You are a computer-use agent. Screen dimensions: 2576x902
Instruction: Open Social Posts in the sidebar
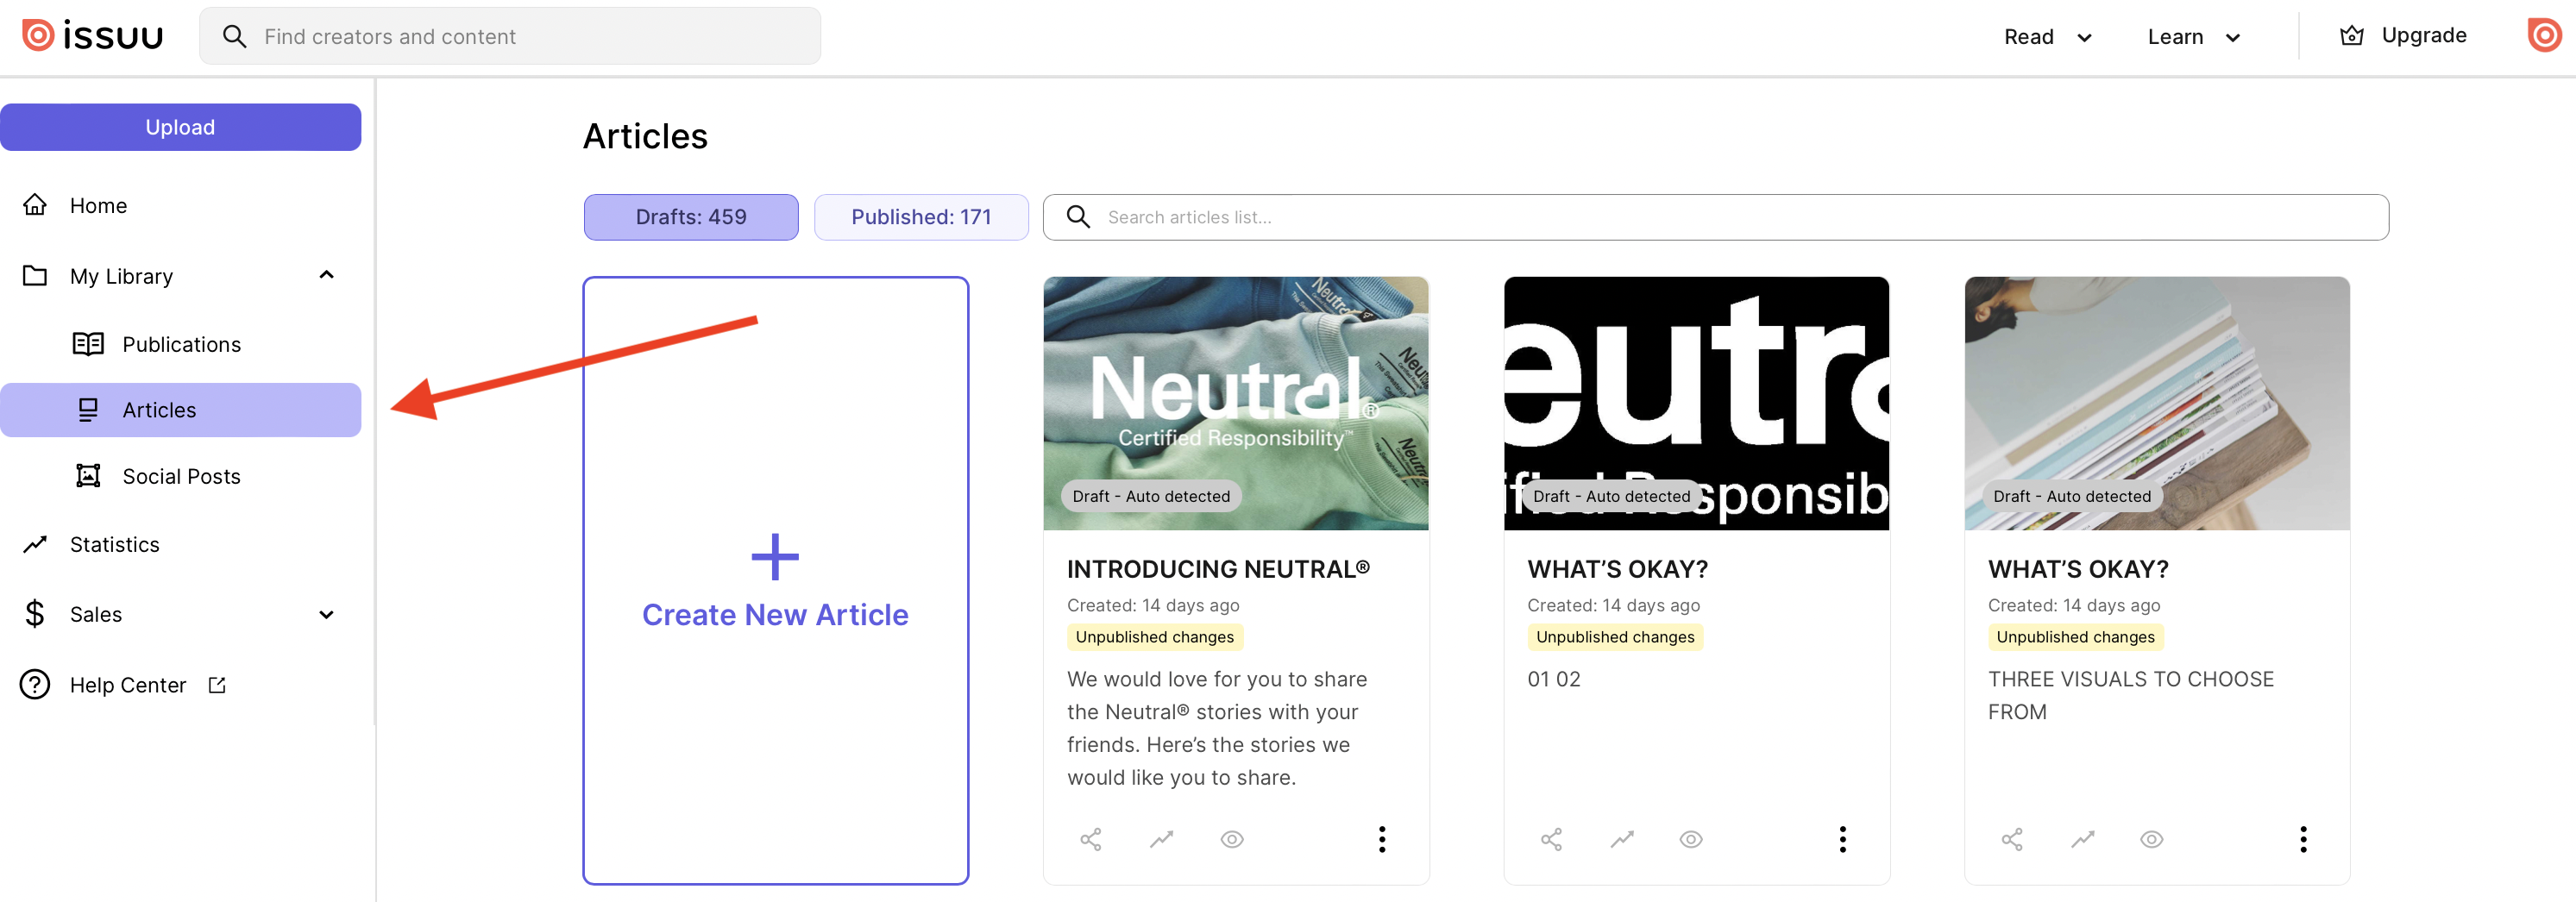[x=181, y=477]
